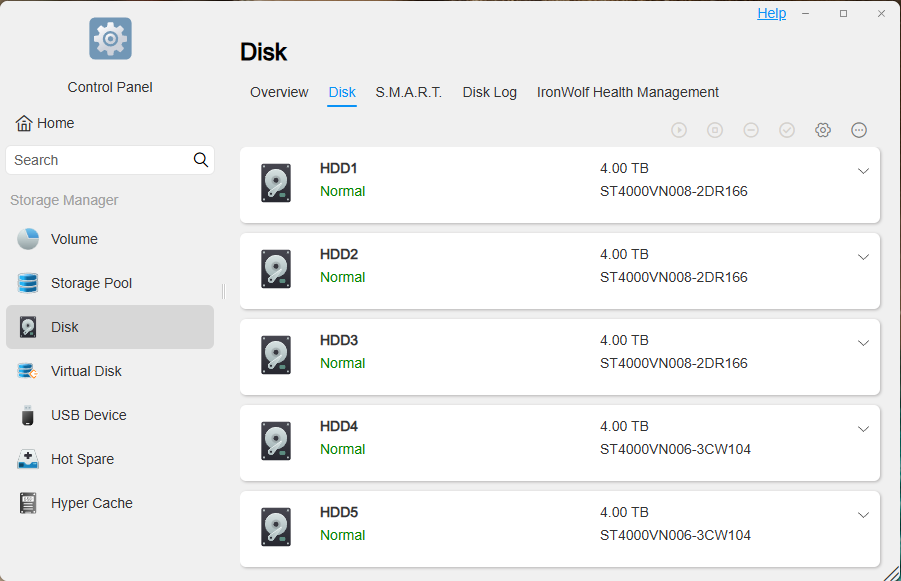Switch to IronWolf Health Management tab
This screenshot has width=901, height=581.
tap(627, 93)
